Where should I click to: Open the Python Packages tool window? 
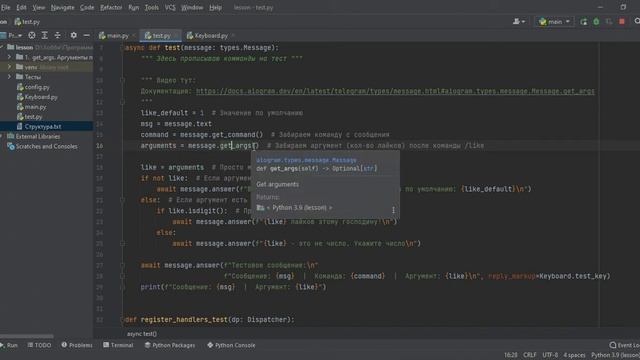click(x=170, y=345)
